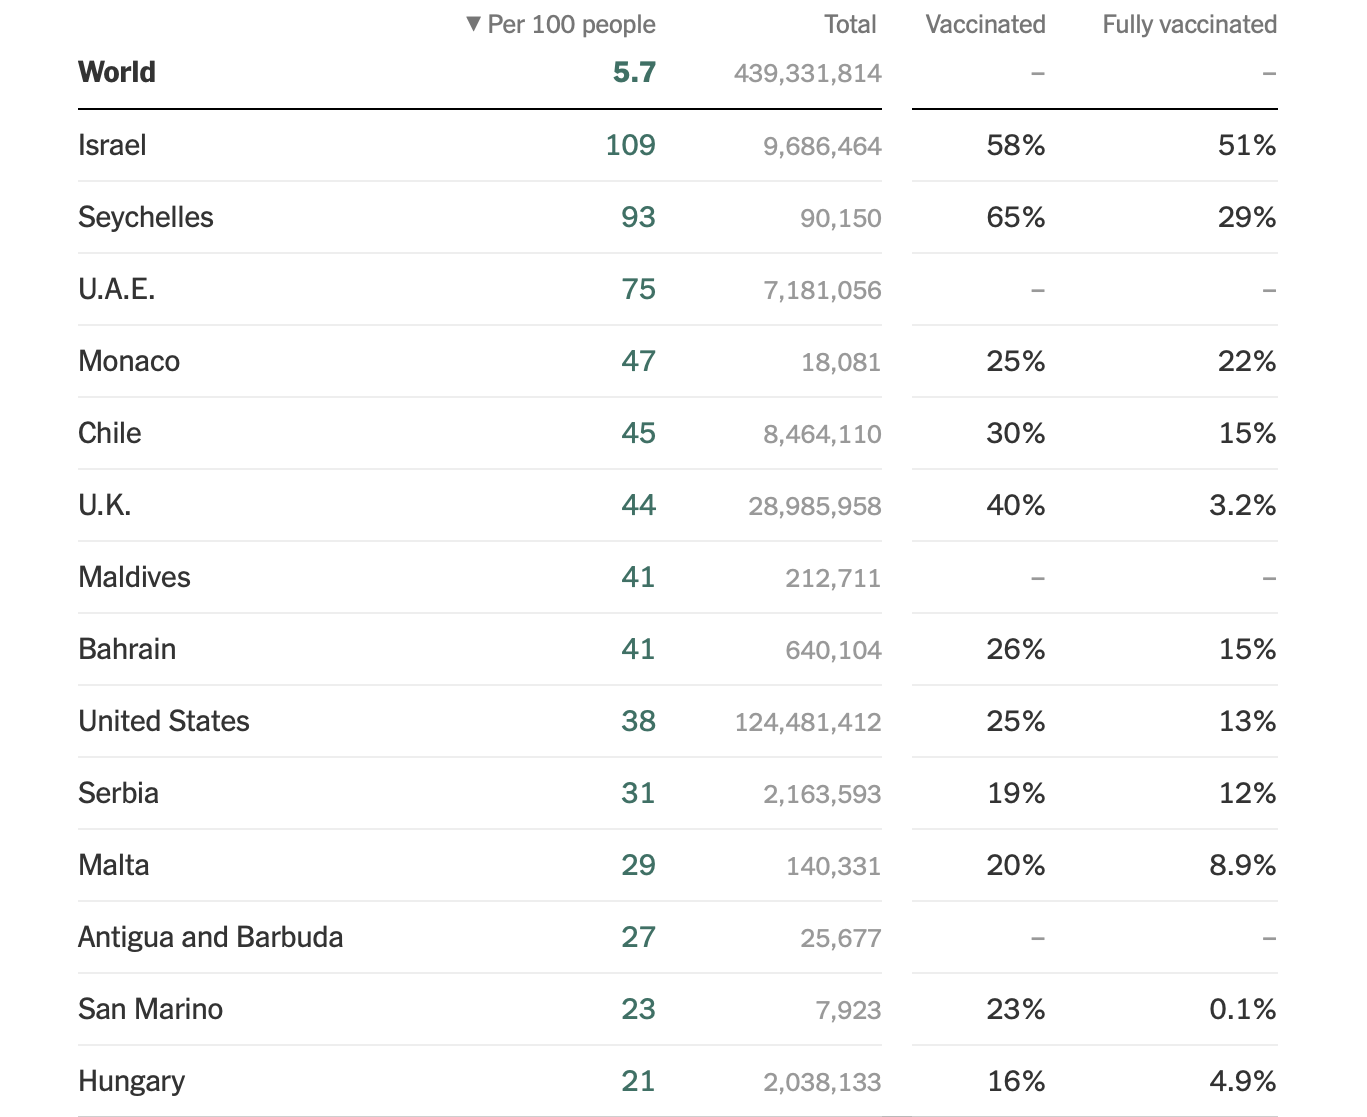Choose the Monaco row name
The image size is (1367, 1117).
coord(129,362)
